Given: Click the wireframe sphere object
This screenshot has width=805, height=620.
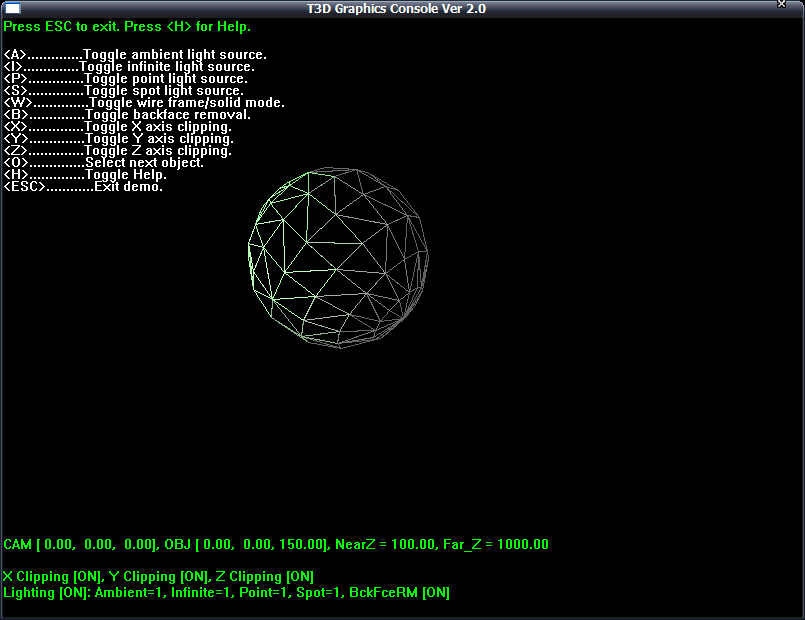Looking at the screenshot, I should 338,258.
